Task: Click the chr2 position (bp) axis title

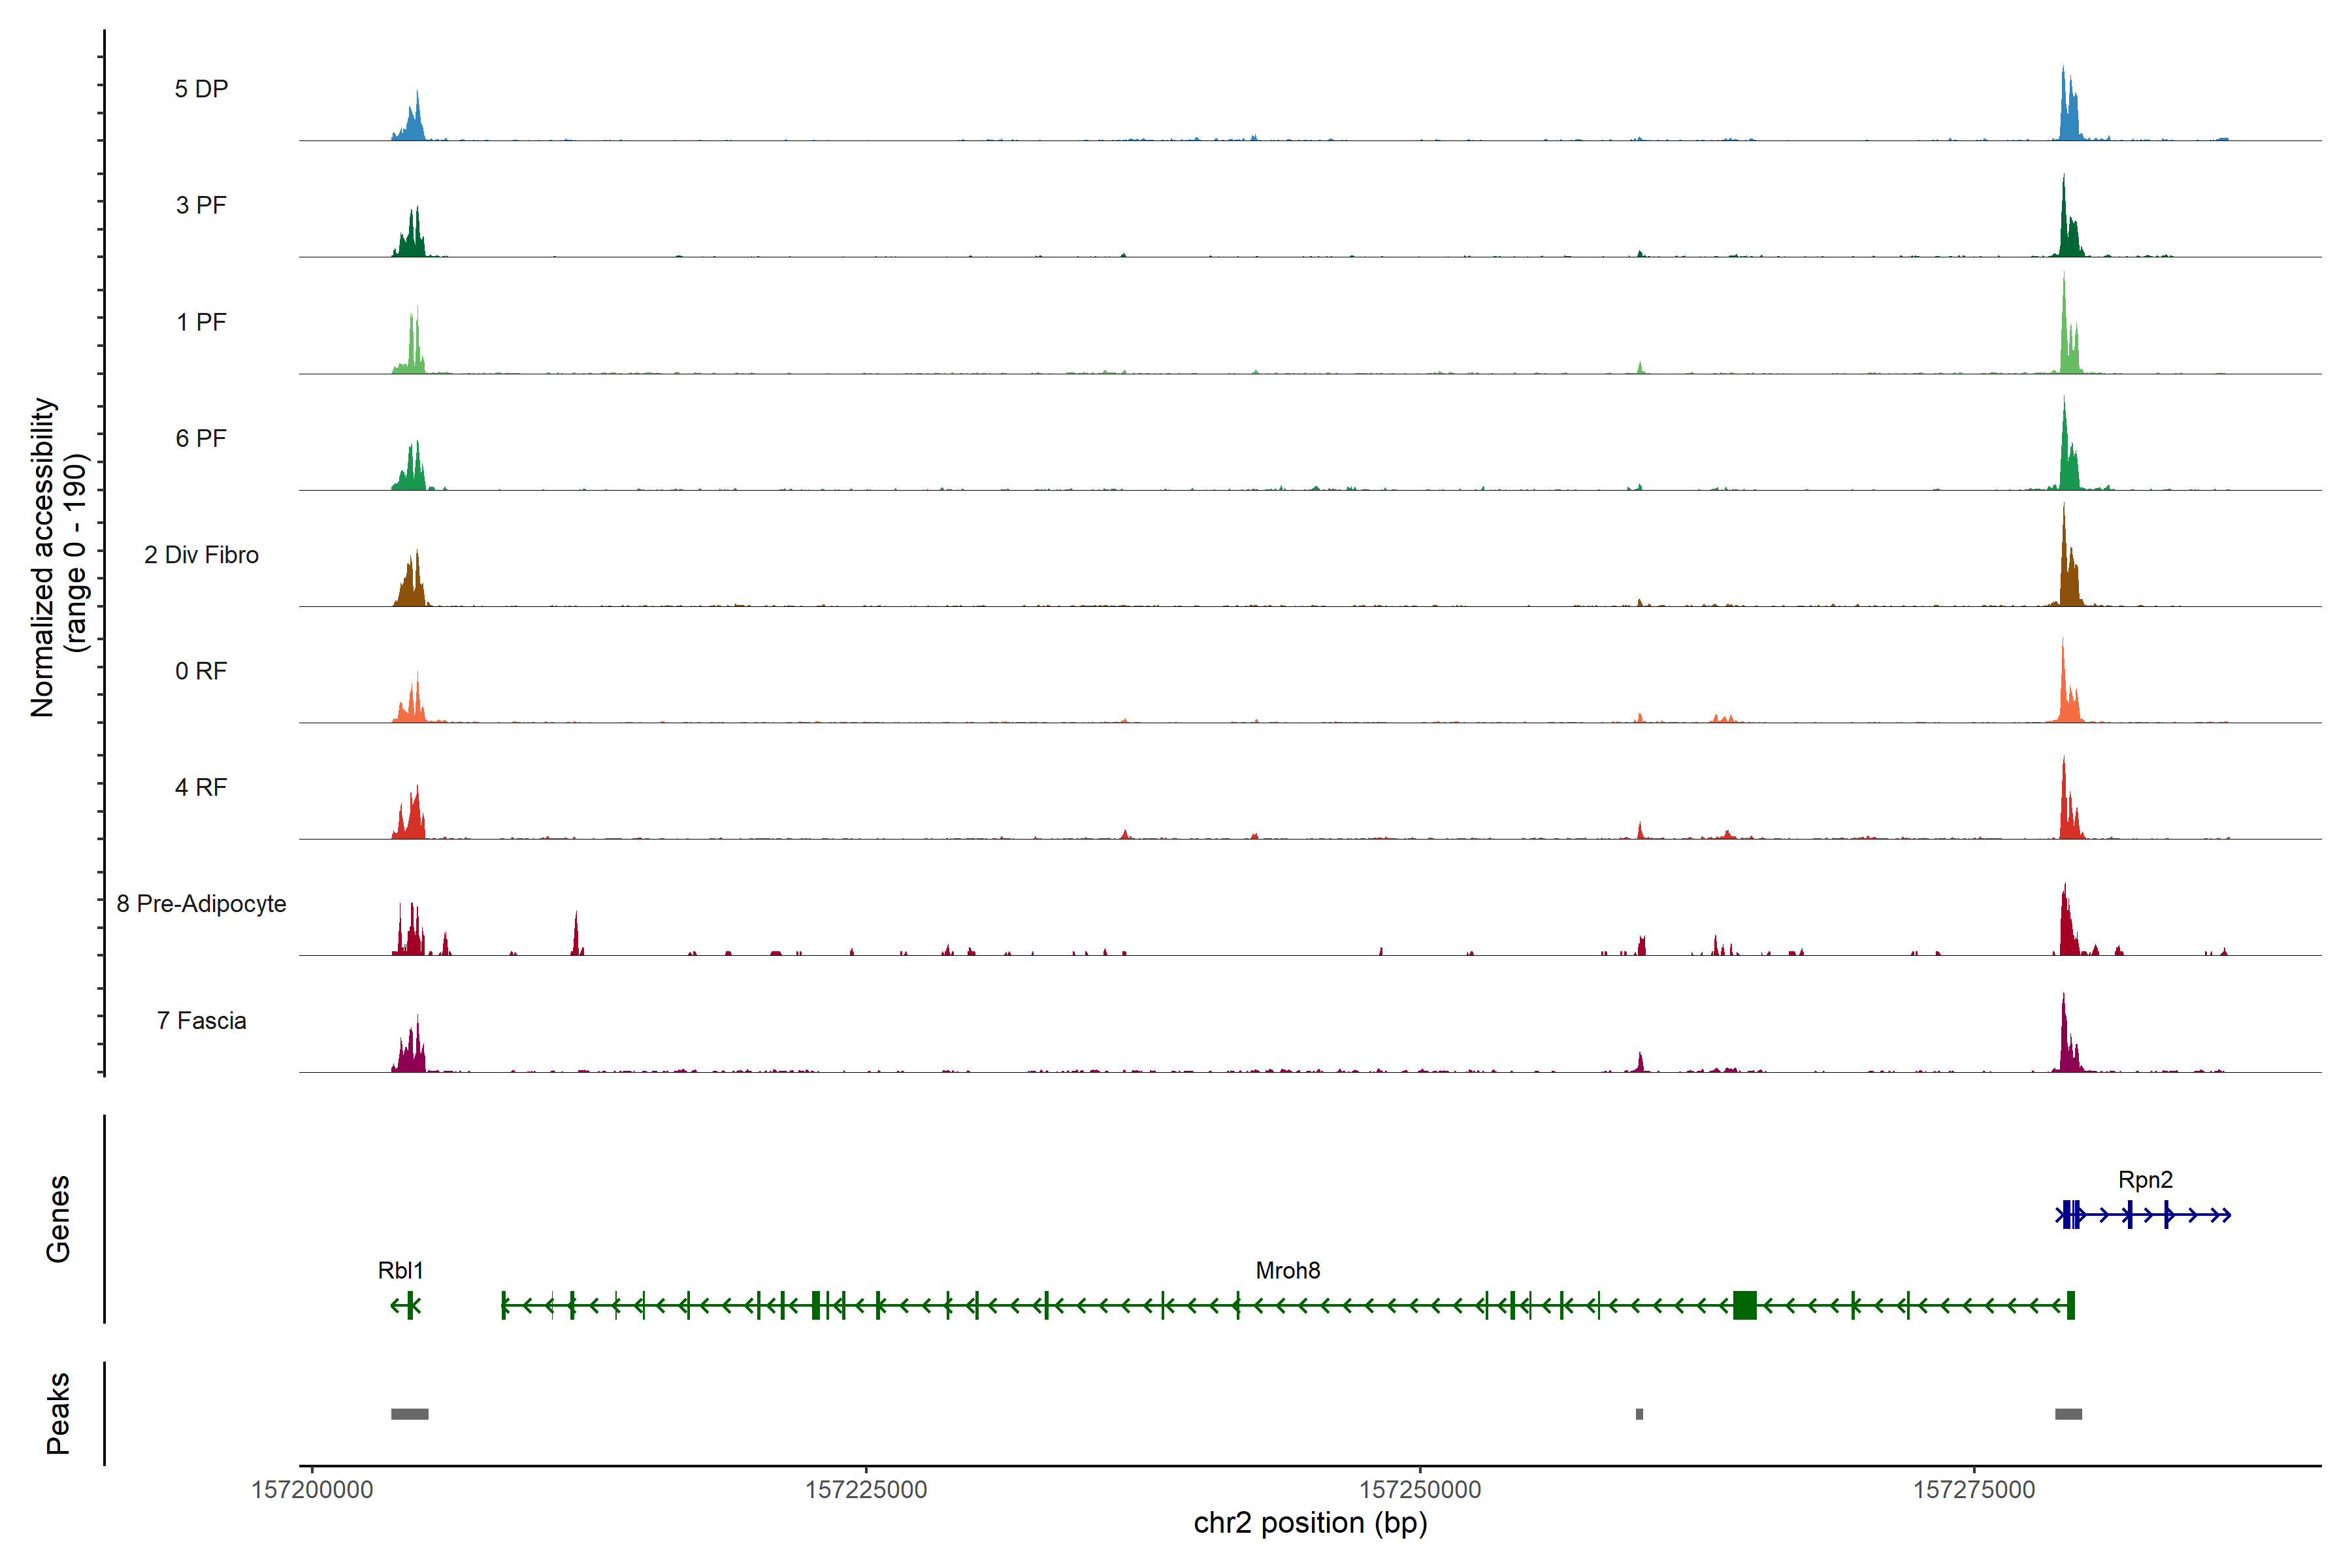Action: click(x=1310, y=1523)
